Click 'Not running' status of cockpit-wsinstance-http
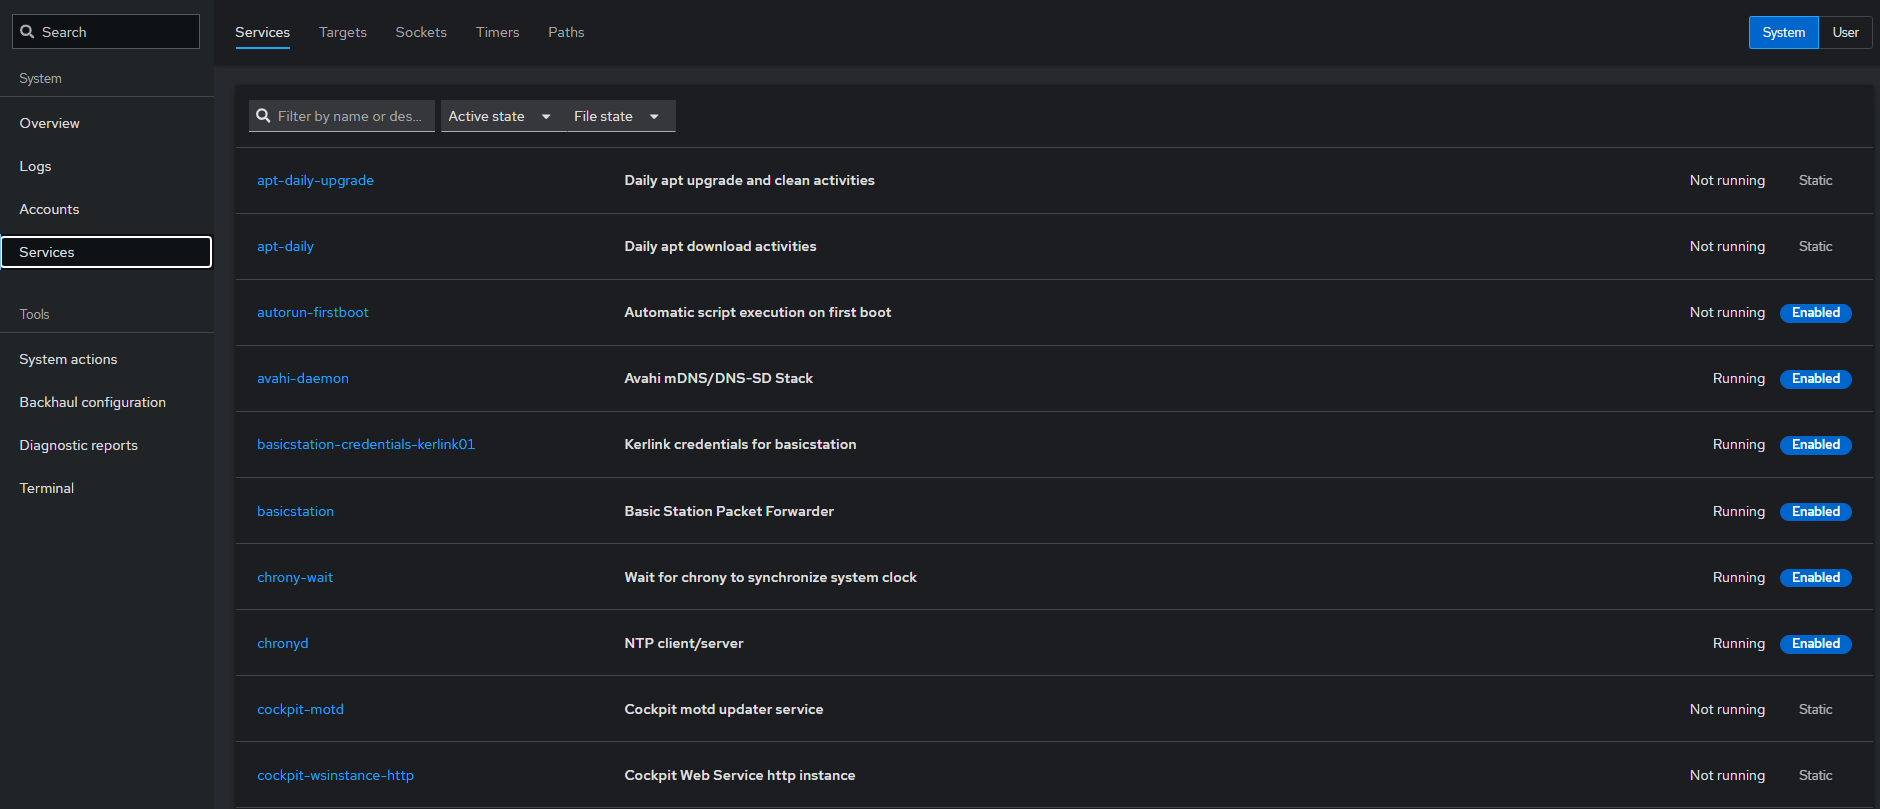 [x=1727, y=775]
